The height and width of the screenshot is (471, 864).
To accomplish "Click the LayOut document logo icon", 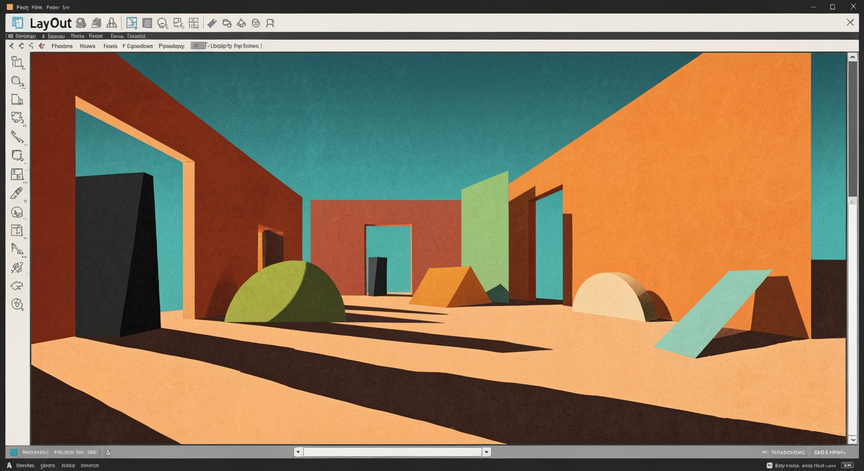I will [18, 23].
